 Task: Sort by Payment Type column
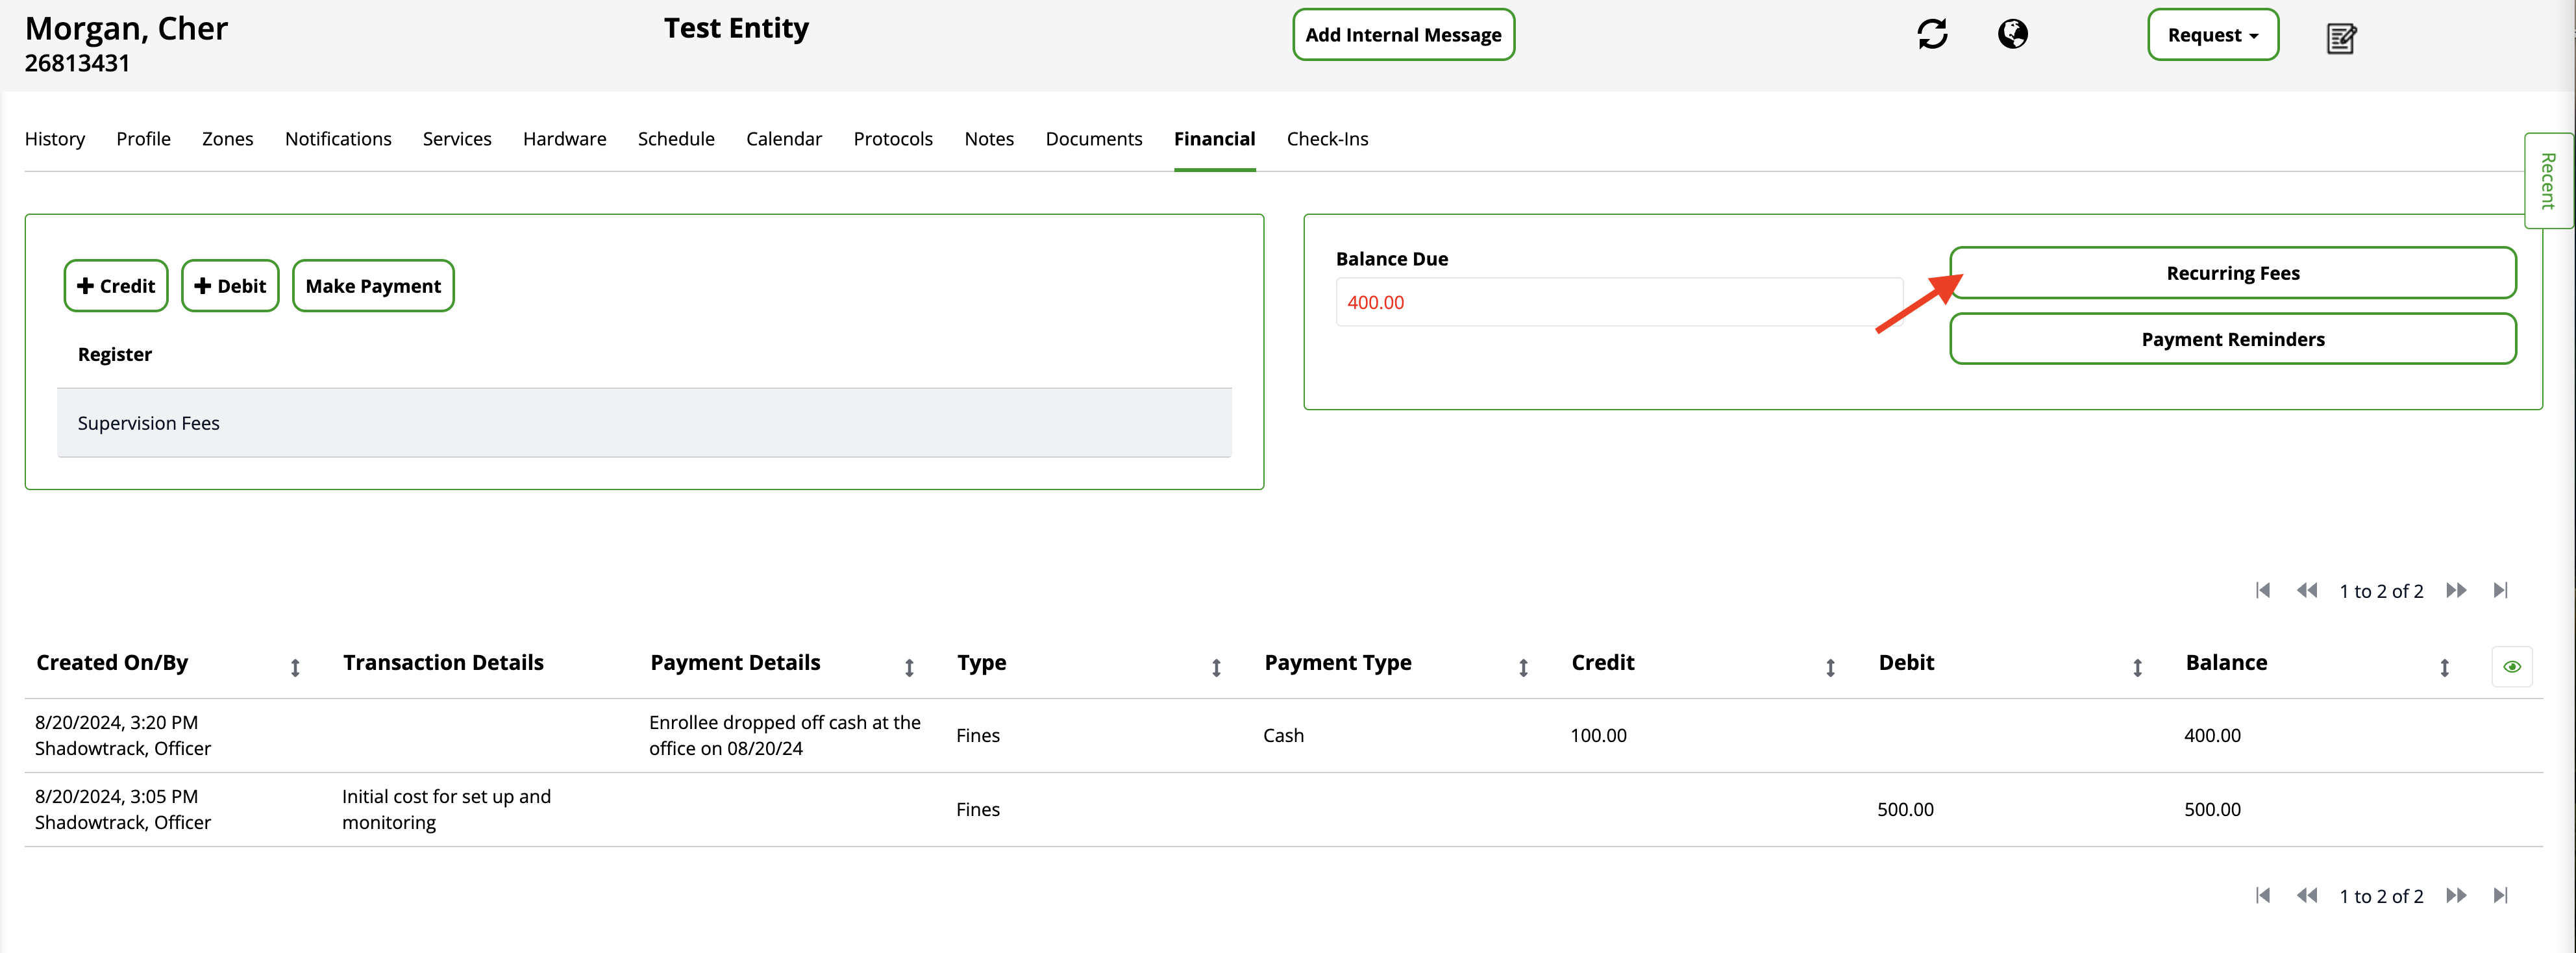pyautogui.click(x=1523, y=667)
